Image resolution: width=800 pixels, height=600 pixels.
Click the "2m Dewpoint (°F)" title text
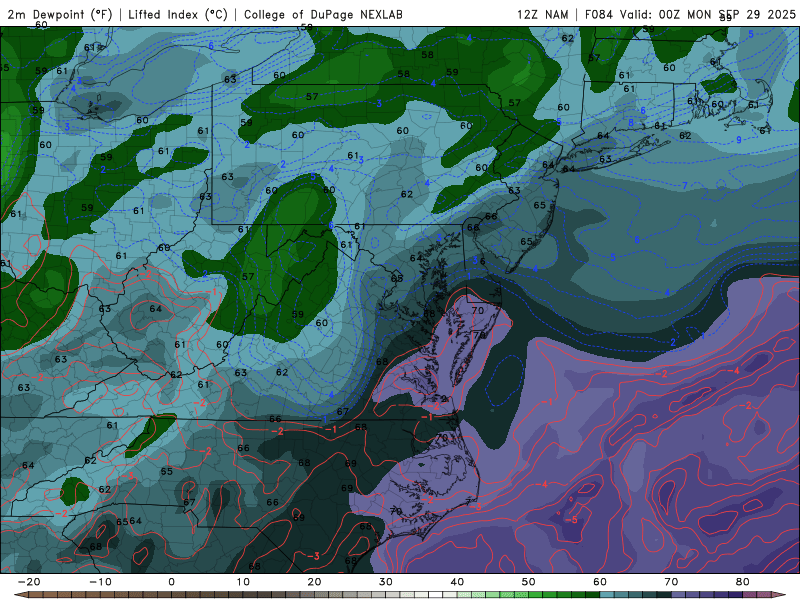coord(60,14)
